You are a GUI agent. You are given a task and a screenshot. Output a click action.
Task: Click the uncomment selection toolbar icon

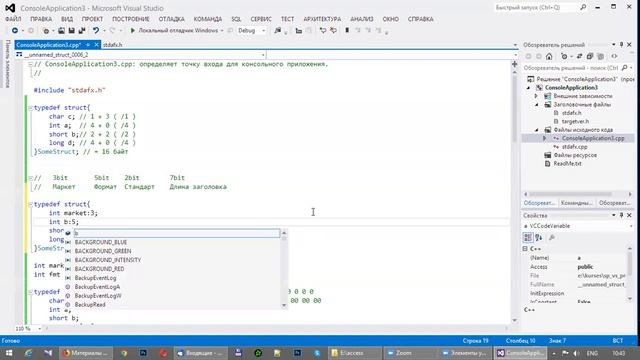pyautogui.click(x=333, y=31)
